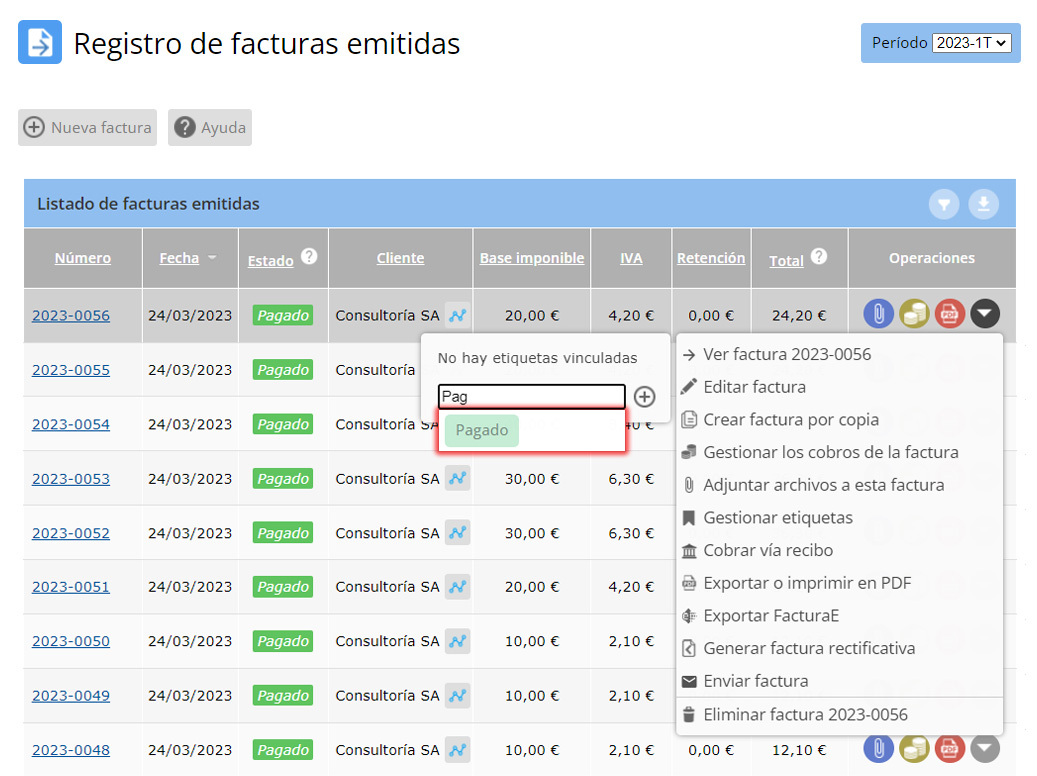Screen dimensions: 1037x776
Task: Click the 24,20 € total for 2023-0056
Action: (799, 316)
